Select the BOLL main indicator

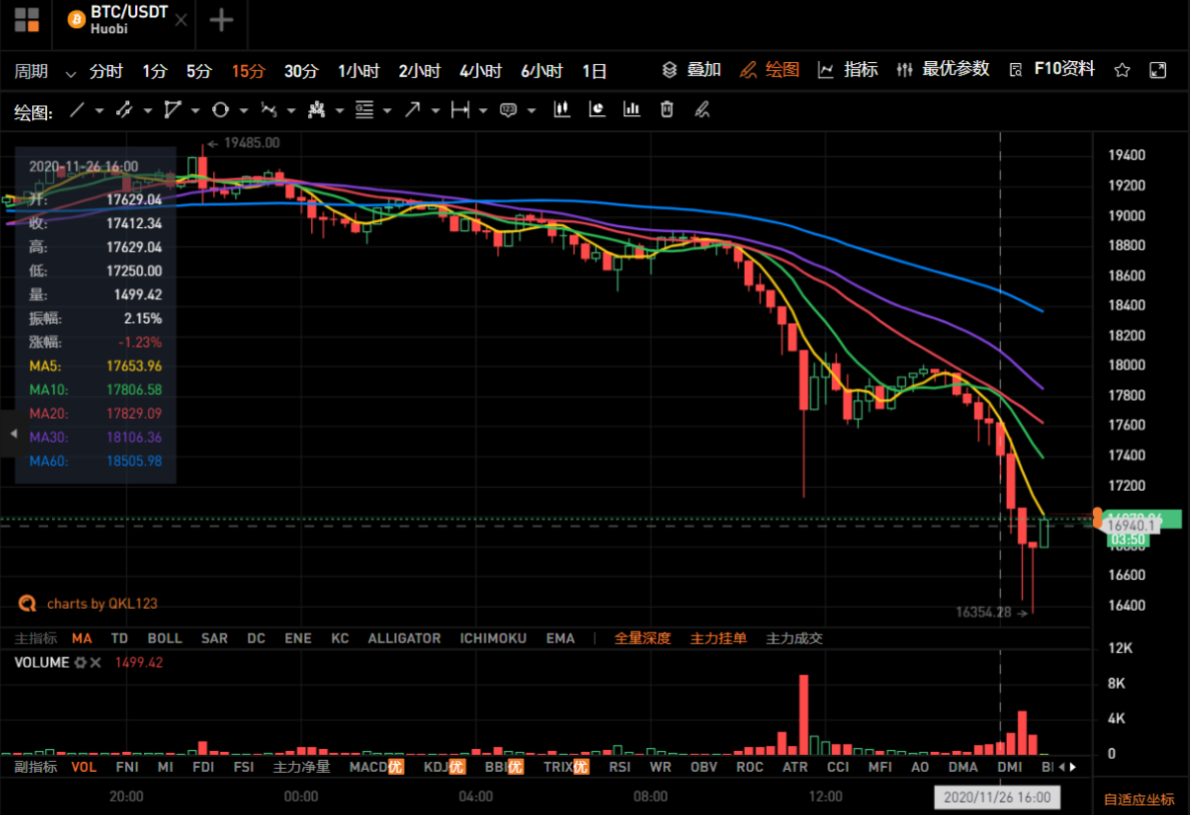click(165, 638)
